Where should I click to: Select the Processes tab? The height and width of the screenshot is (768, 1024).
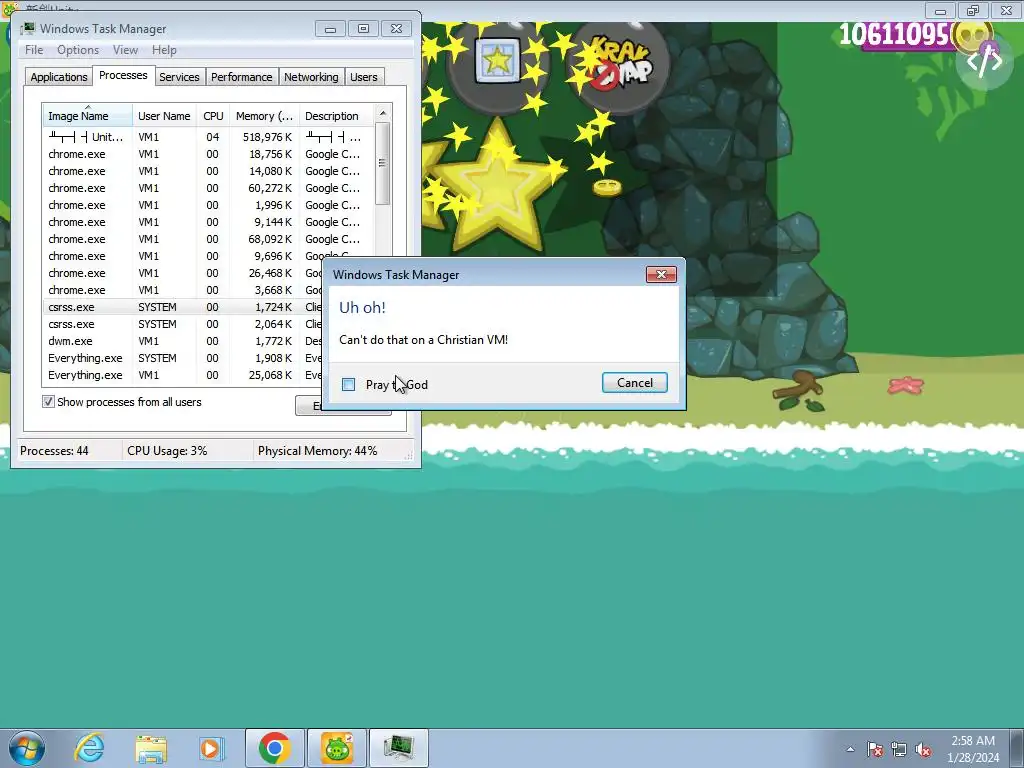pyautogui.click(x=123, y=75)
